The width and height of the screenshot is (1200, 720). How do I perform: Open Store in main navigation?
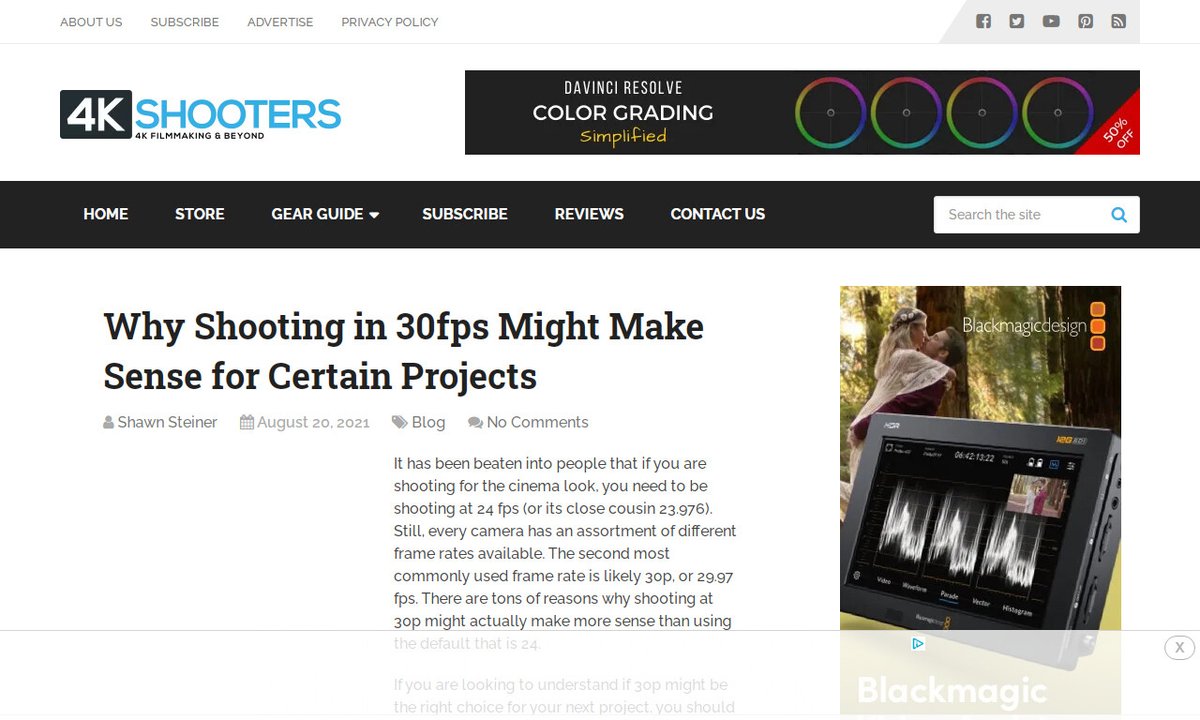click(x=200, y=214)
